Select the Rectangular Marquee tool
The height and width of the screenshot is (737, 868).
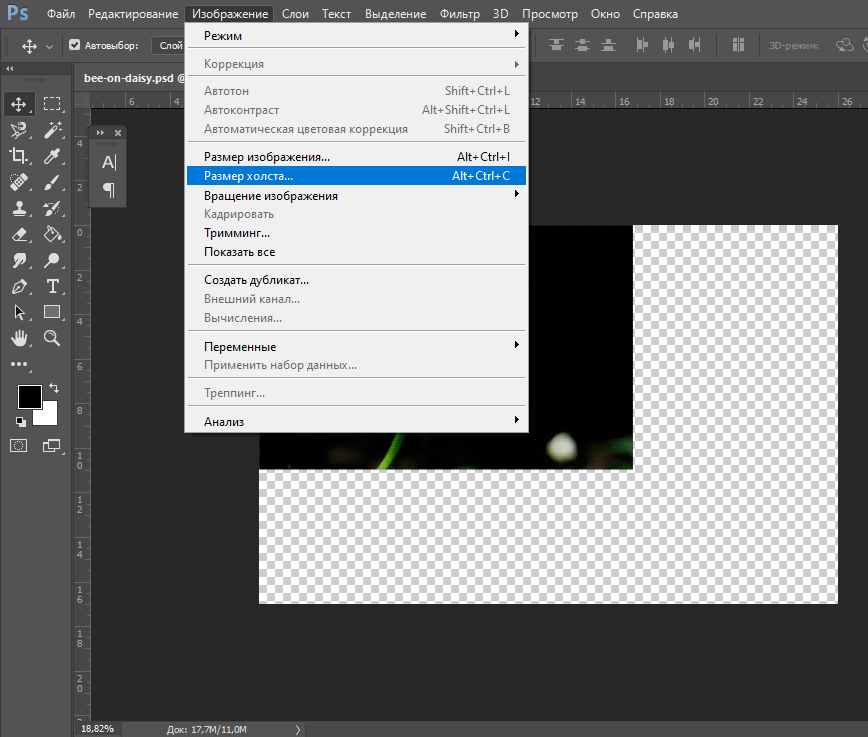(52, 104)
